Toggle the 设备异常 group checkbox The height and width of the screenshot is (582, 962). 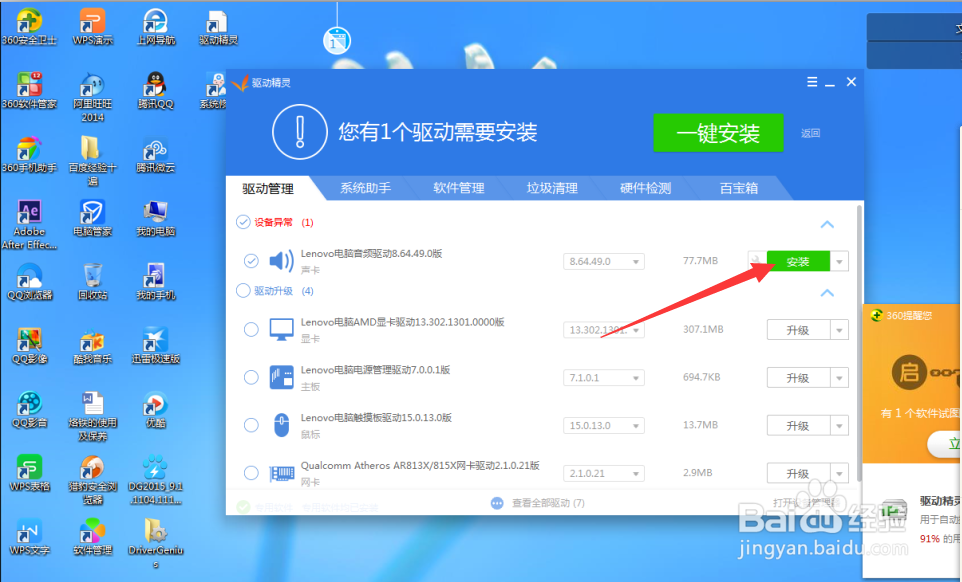click(x=244, y=222)
